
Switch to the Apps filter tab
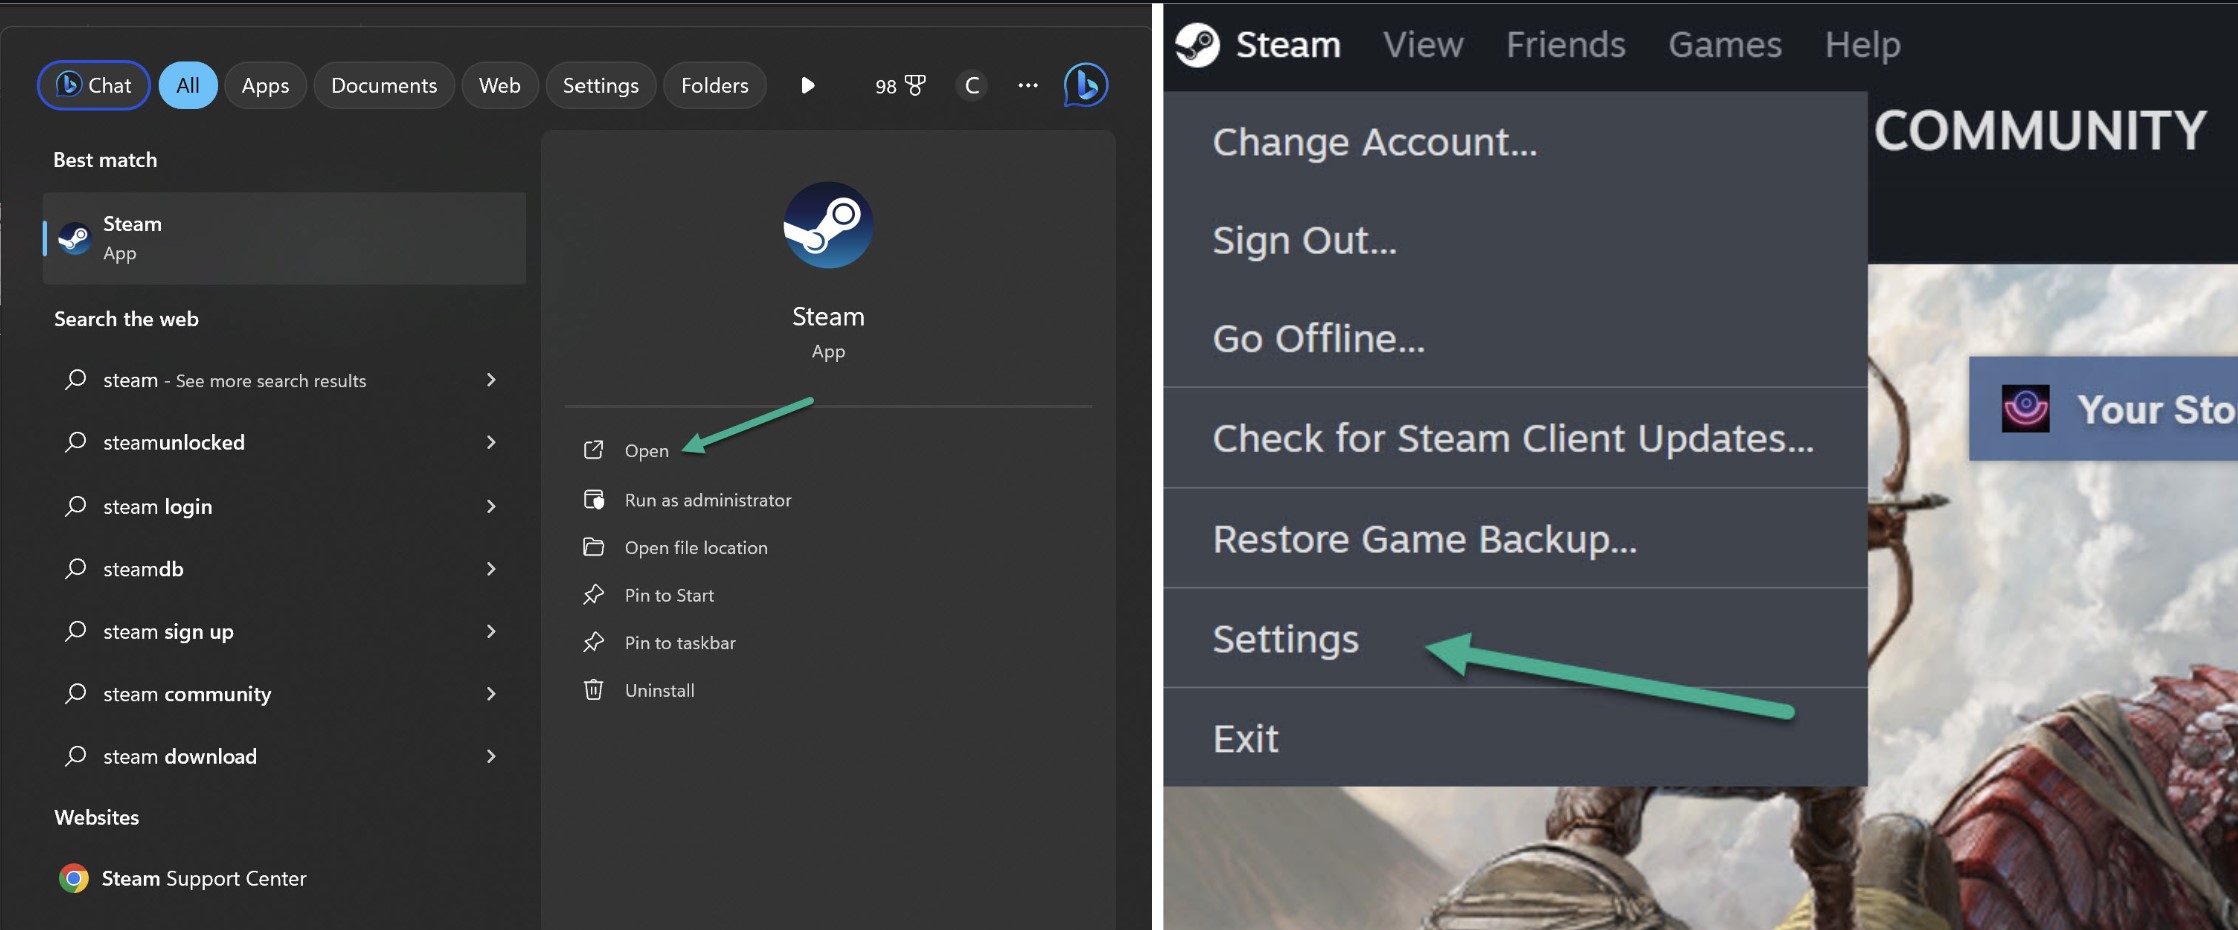pos(265,86)
